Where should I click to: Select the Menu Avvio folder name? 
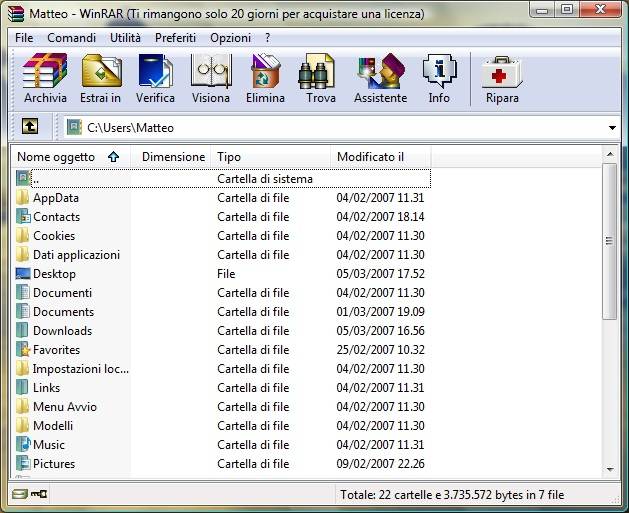(65, 407)
